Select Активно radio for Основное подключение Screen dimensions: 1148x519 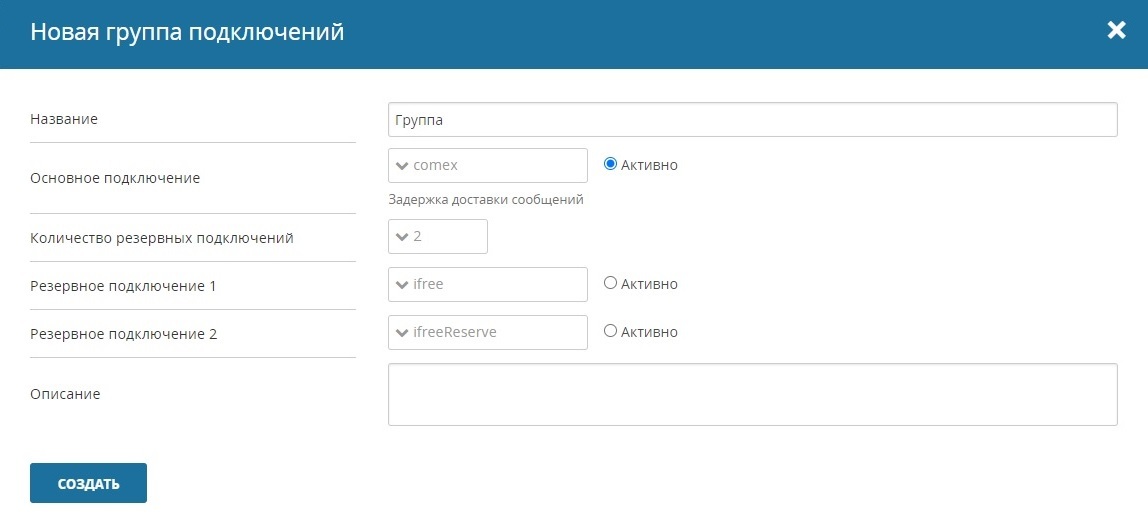pyautogui.click(x=610, y=165)
